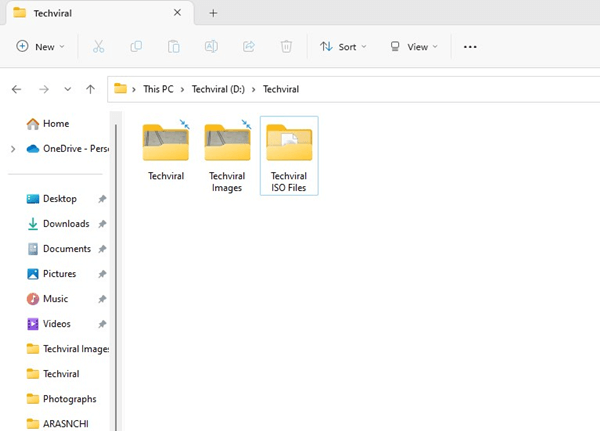Open the New dropdown menu
The image size is (600, 431).
(40, 47)
